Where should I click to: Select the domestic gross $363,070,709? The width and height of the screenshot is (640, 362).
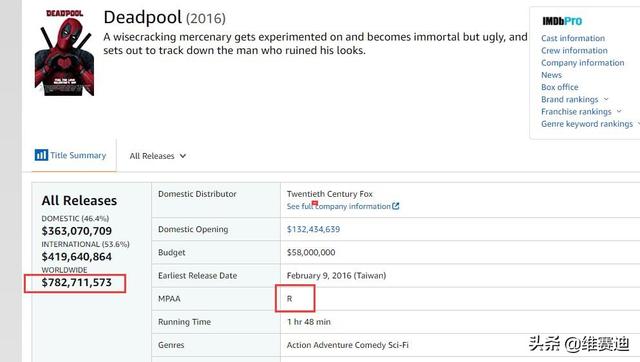76,231
